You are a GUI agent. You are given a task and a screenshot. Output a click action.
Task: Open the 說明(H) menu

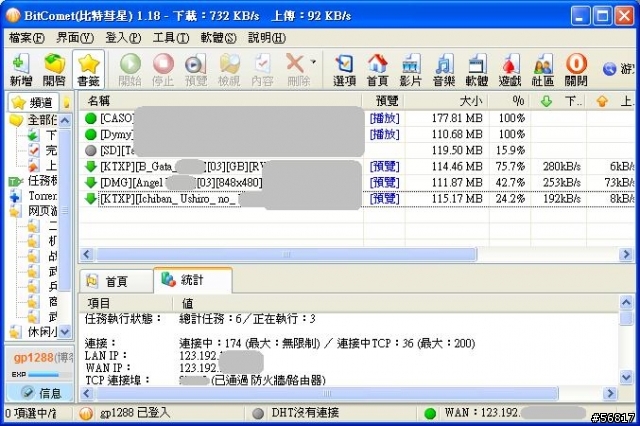[267, 38]
